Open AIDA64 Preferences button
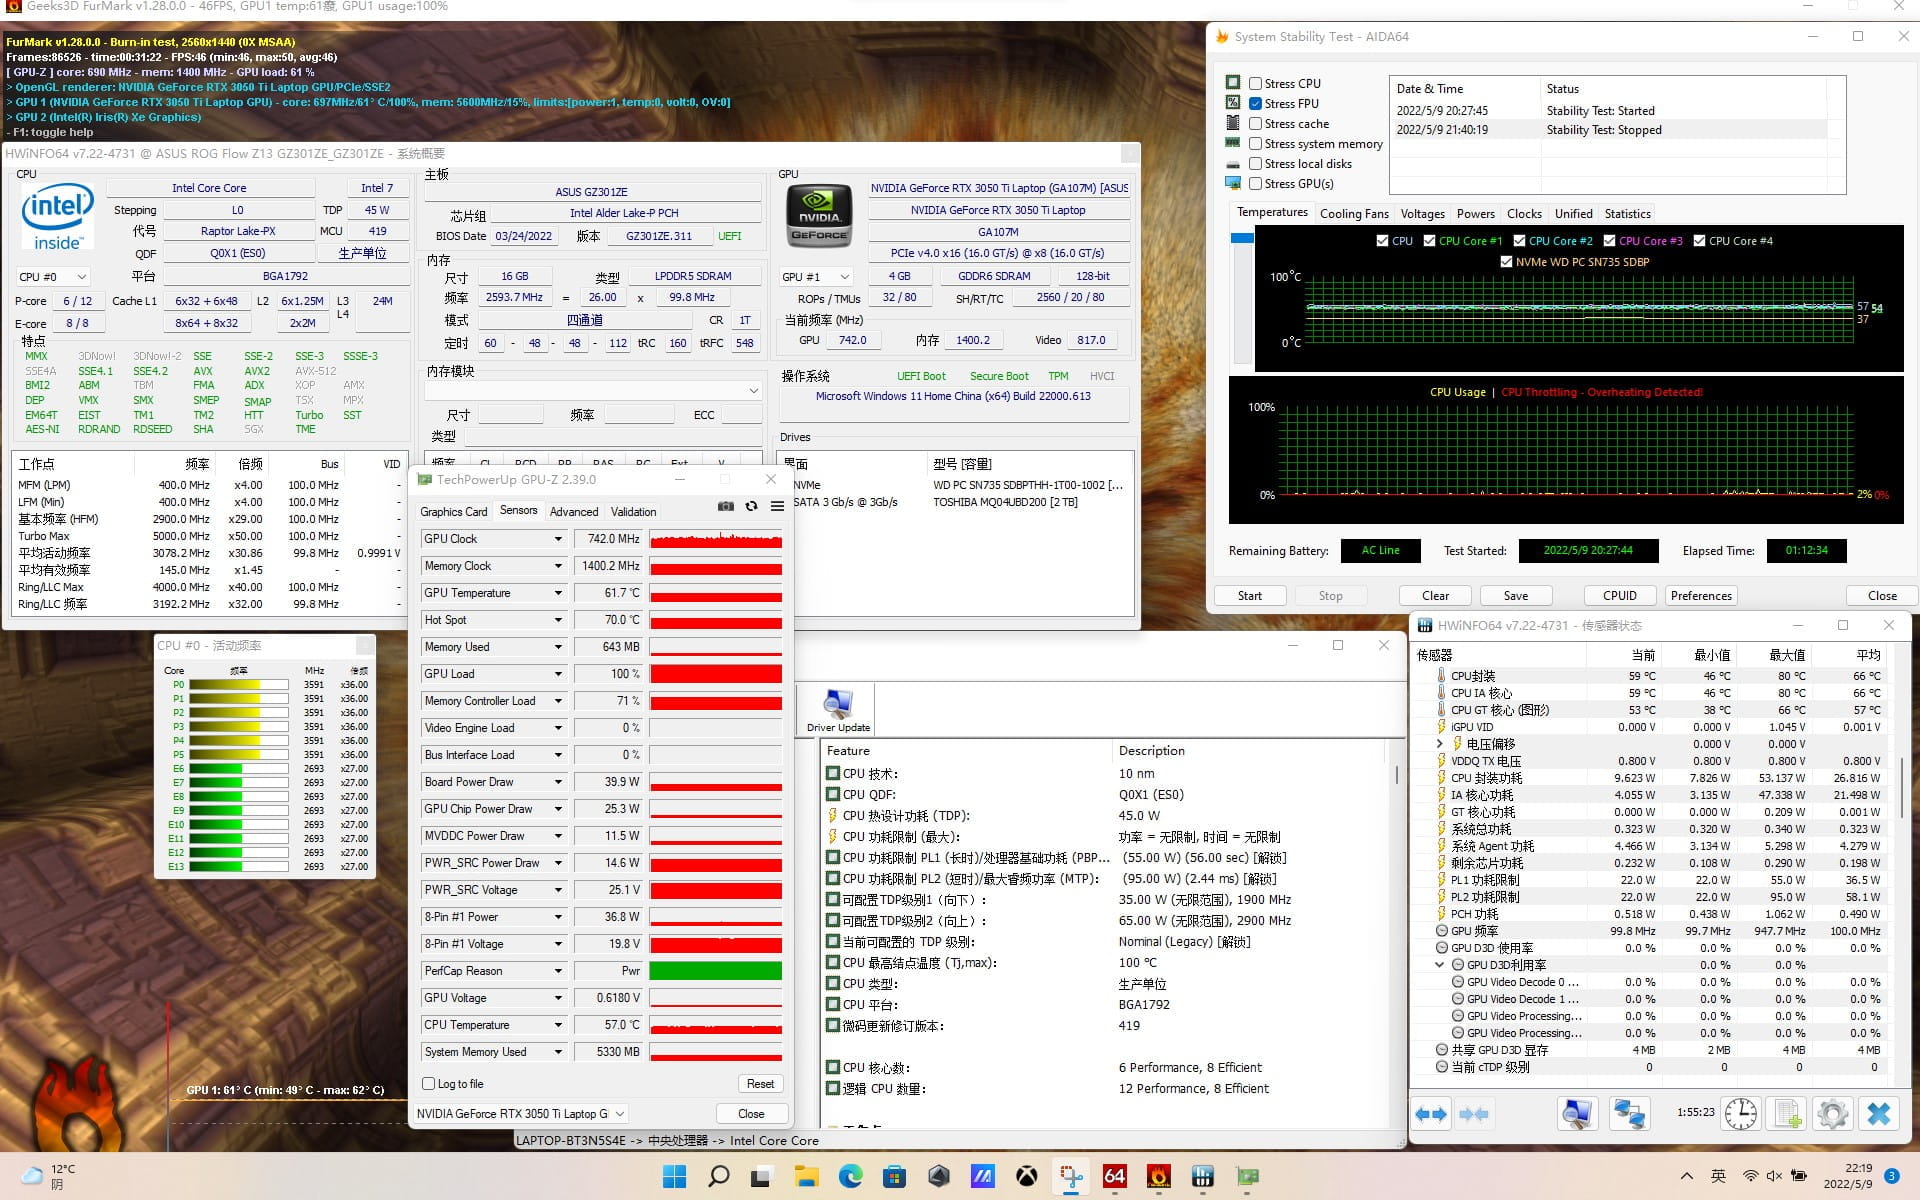Image resolution: width=1920 pixels, height=1200 pixels. coord(1701,596)
